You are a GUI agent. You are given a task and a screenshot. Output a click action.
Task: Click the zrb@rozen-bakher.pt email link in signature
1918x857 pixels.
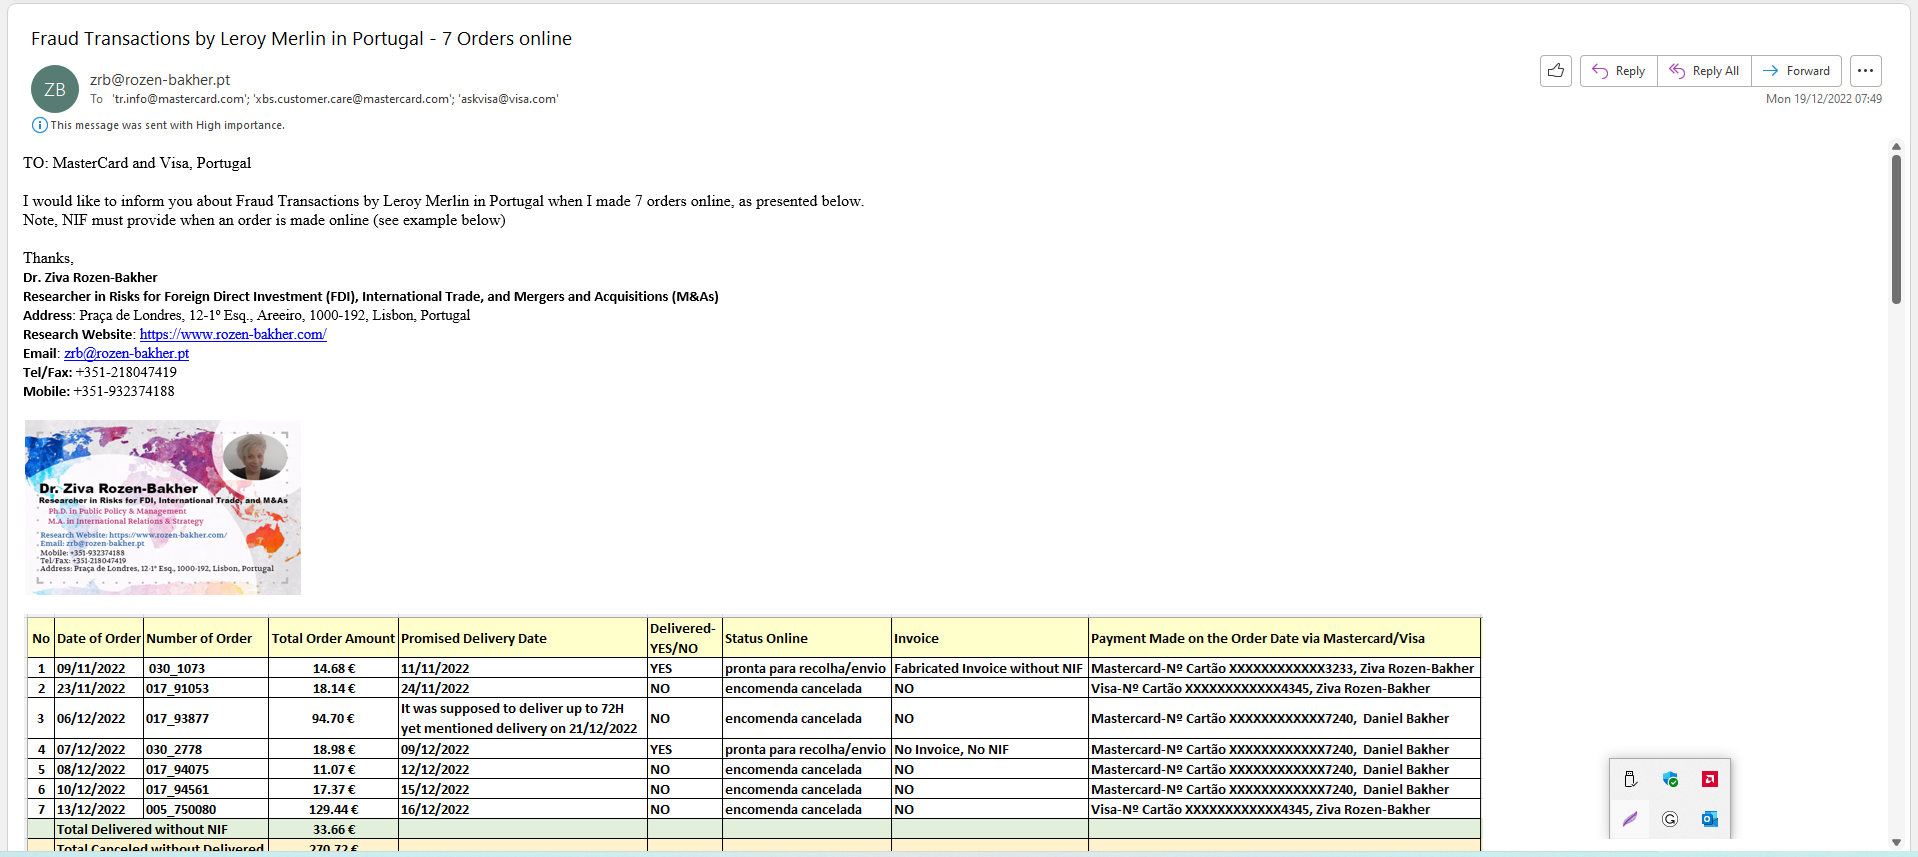pos(126,353)
